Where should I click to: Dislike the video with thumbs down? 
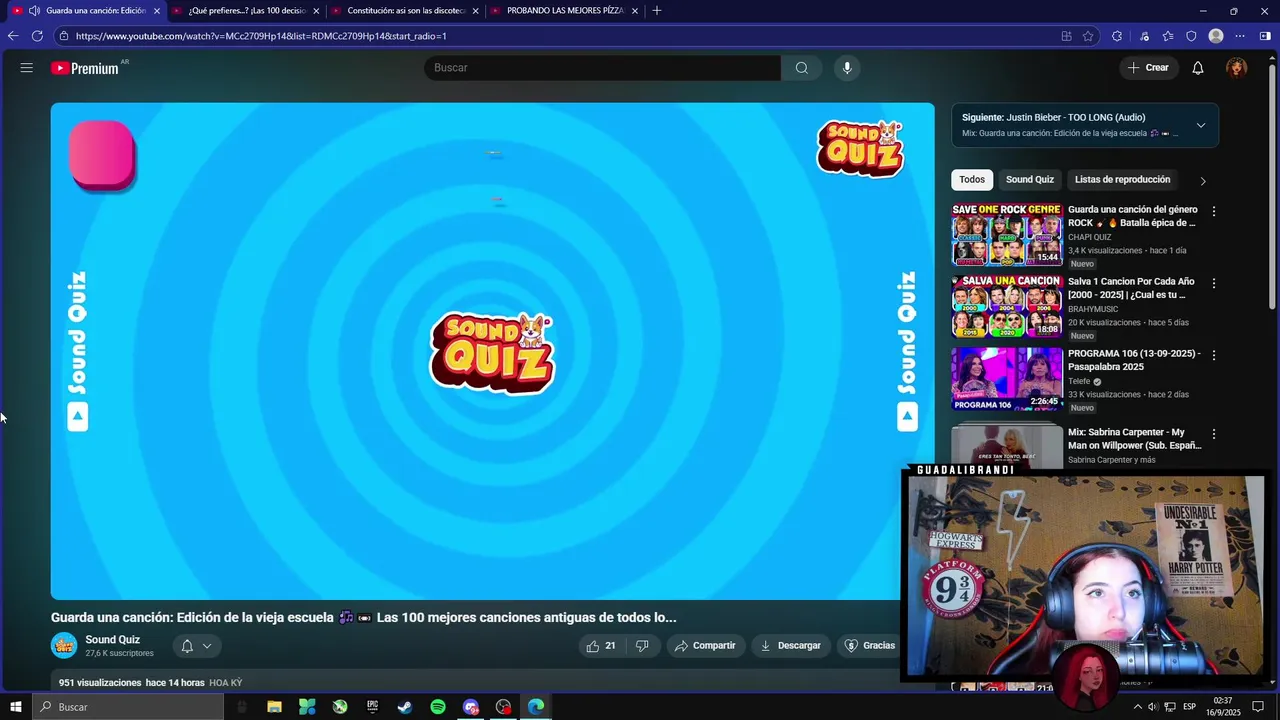point(642,646)
